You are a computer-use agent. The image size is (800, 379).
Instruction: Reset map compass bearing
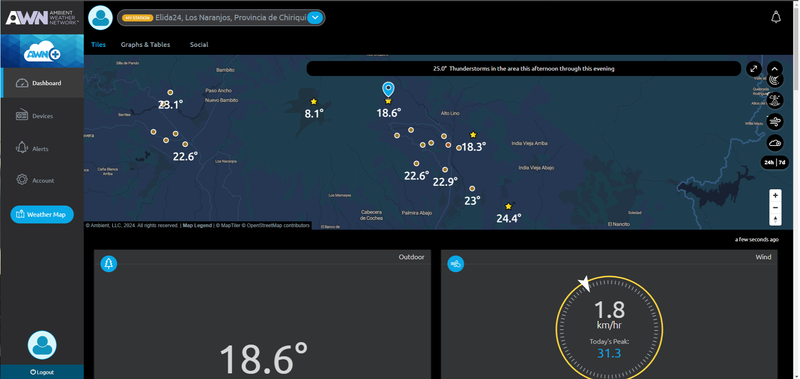pos(775,219)
